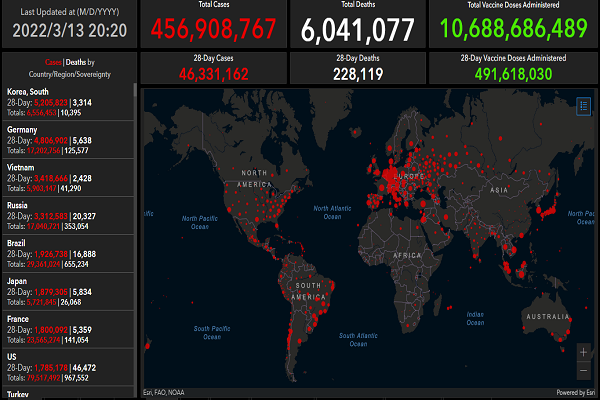Zoom out of the map with minus
Screen dimensions: 600x400
coord(583,371)
